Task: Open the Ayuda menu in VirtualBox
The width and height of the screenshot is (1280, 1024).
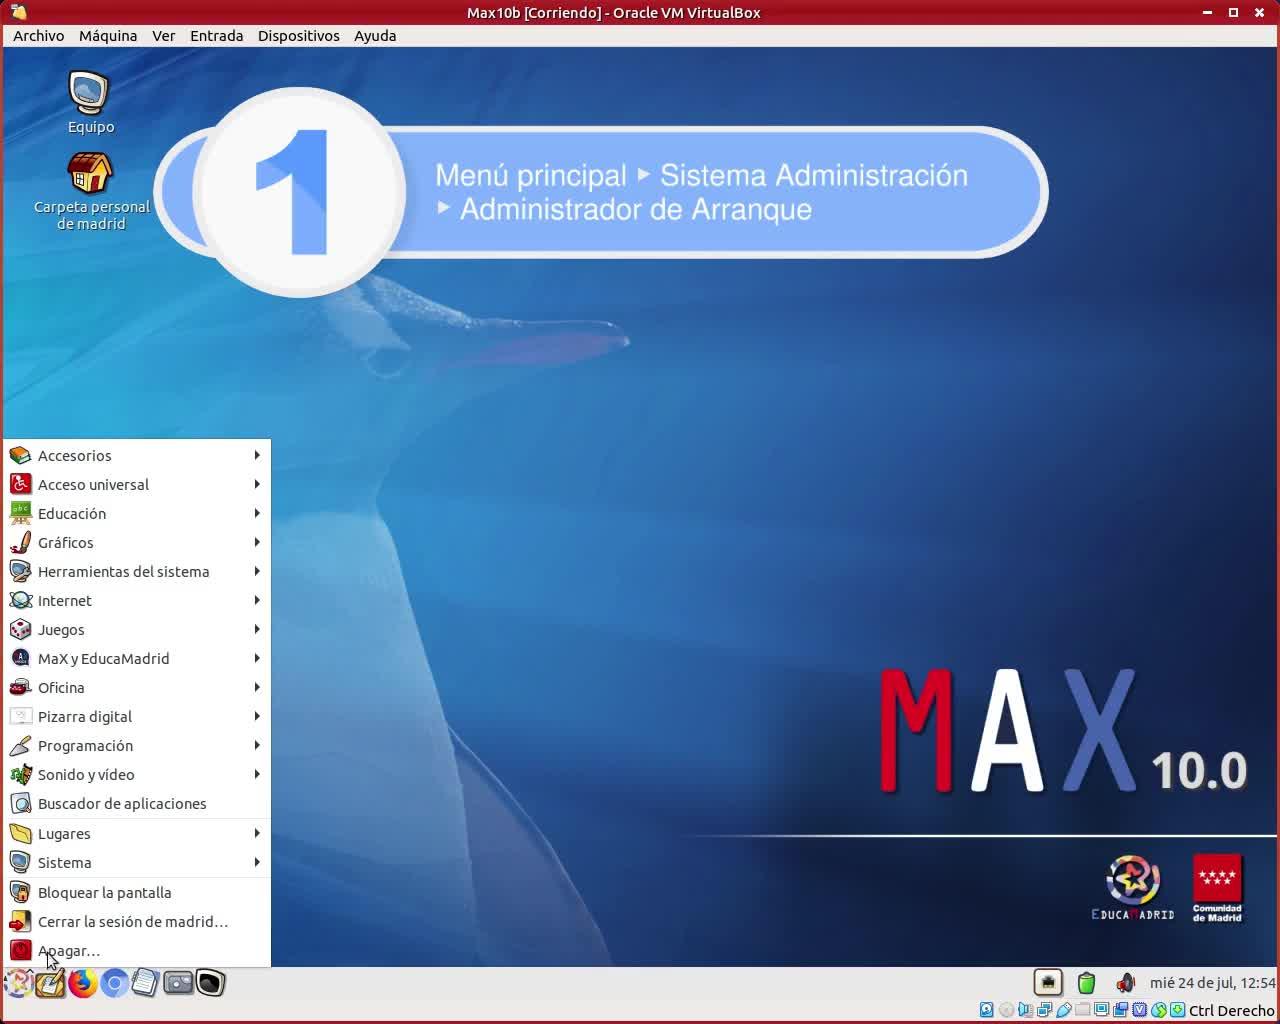Action: tap(375, 35)
